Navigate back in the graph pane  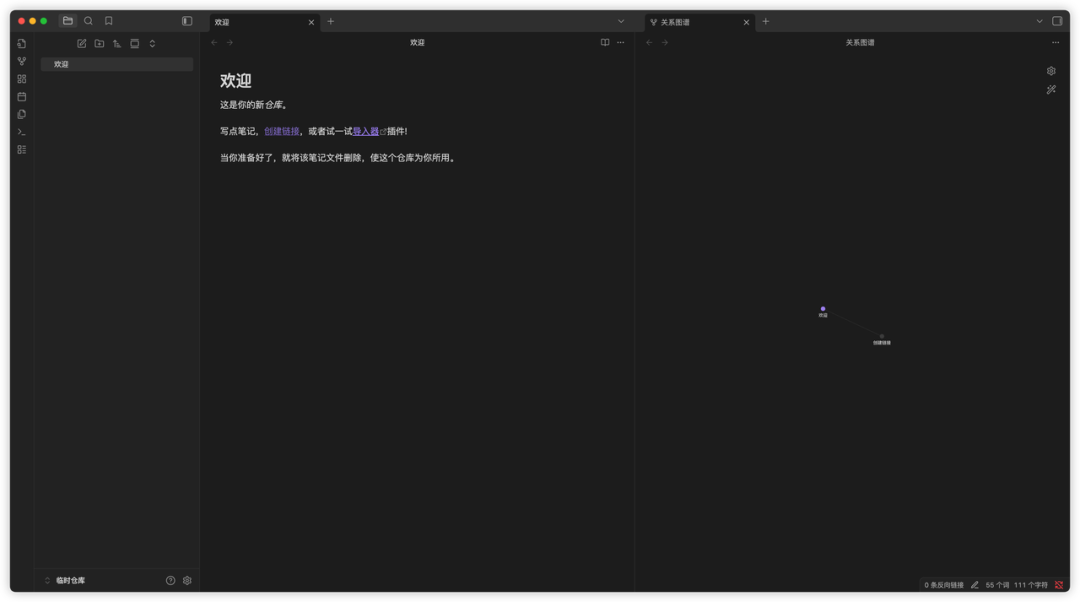(x=649, y=43)
